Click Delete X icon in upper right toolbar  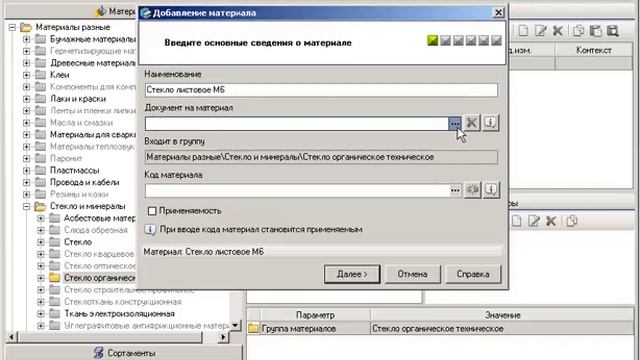point(558,31)
